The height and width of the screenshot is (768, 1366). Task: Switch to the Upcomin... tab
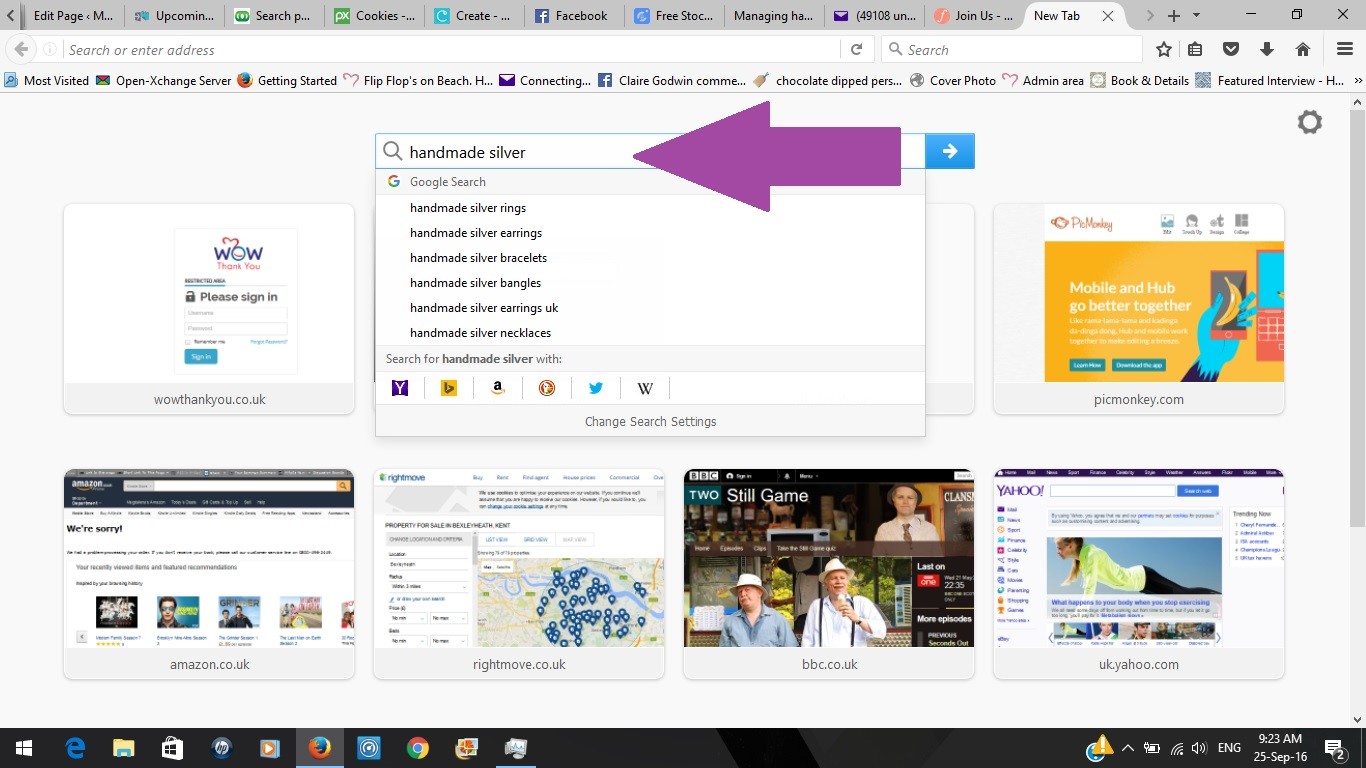pos(174,16)
